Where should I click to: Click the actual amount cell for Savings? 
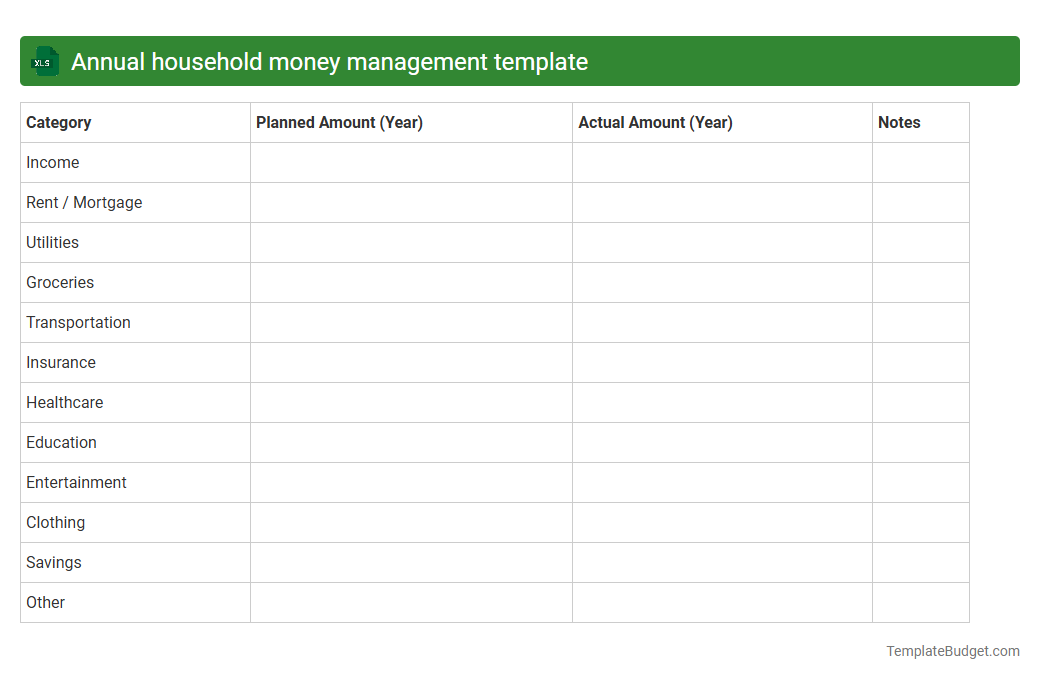point(722,562)
